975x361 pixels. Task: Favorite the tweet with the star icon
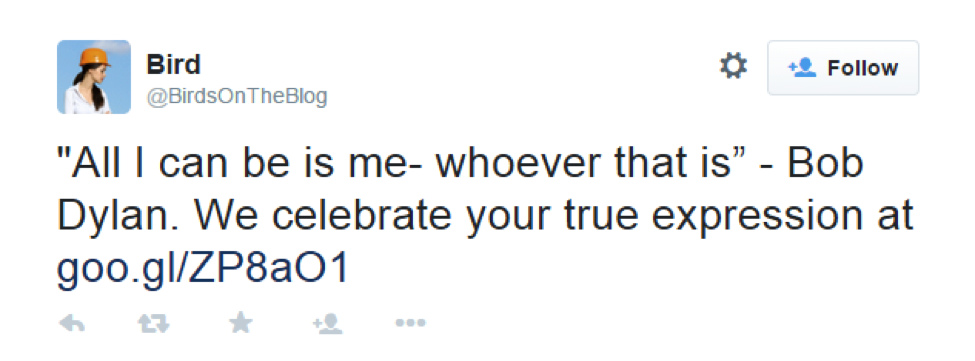coord(241,322)
